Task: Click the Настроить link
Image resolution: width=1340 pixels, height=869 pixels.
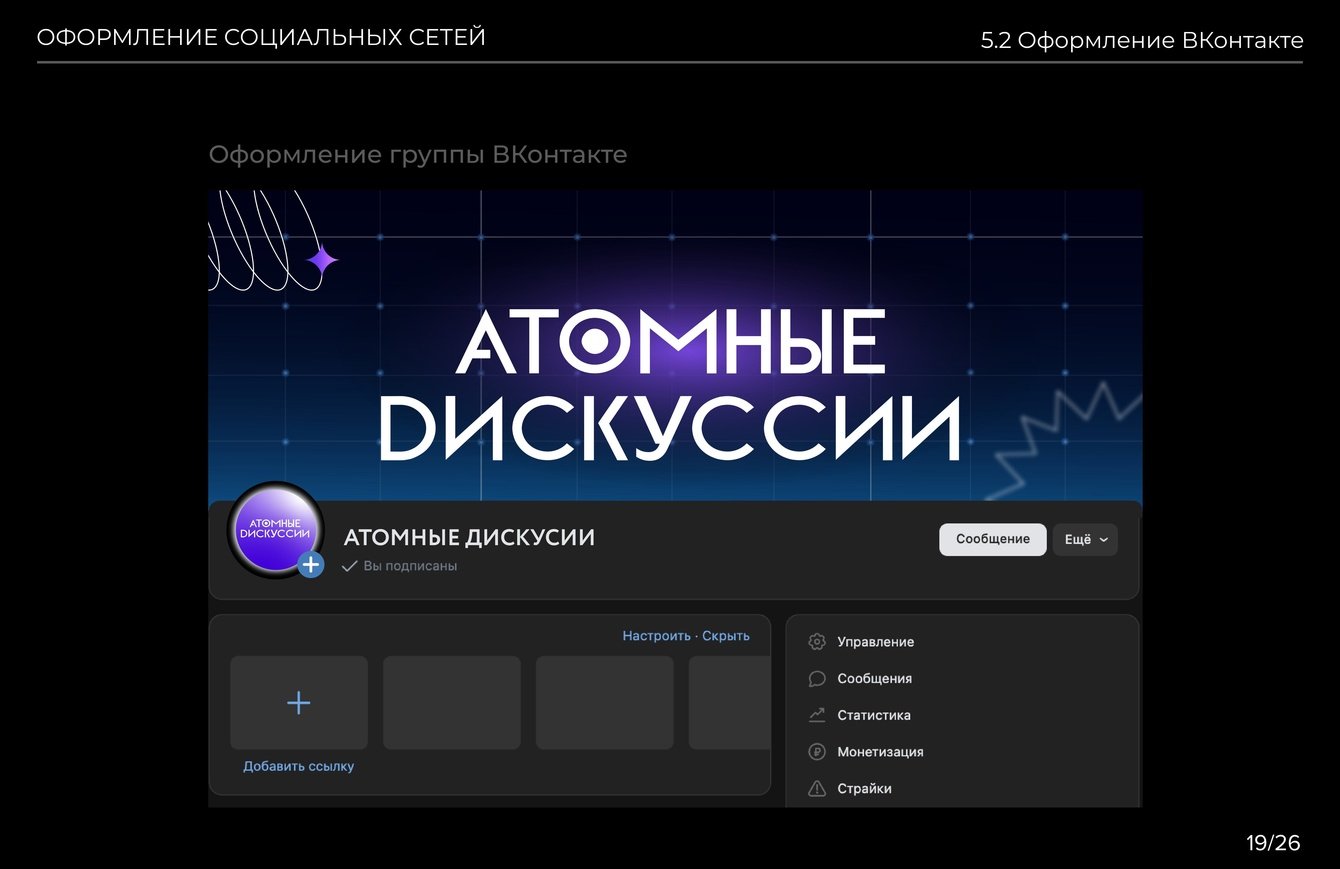Action: click(657, 636)
